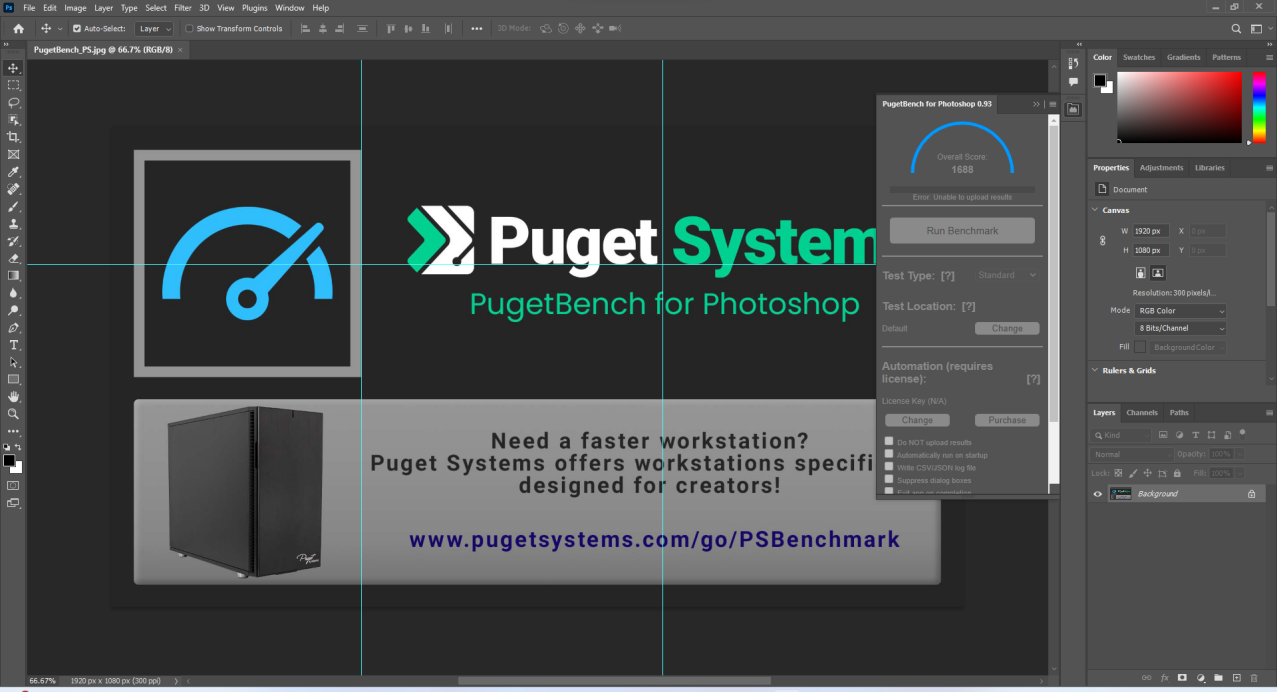Select the Eyedropper tool
The height and width of the screenshot is (692, 1277).
(x=13, y=172)
